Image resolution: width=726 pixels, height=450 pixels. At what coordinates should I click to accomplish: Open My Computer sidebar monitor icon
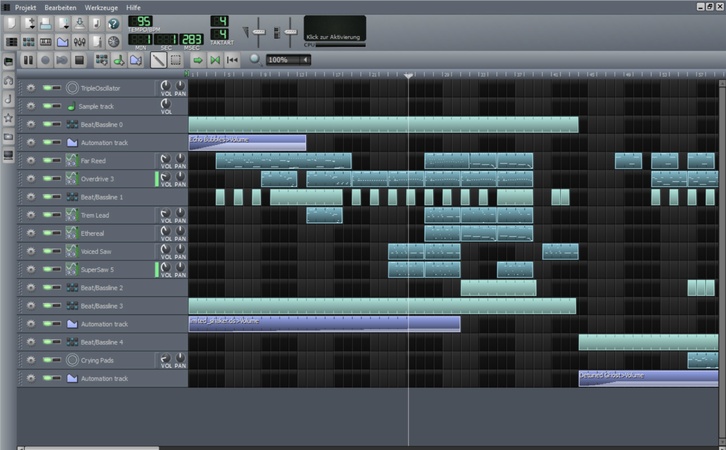[x=8, y=155]
